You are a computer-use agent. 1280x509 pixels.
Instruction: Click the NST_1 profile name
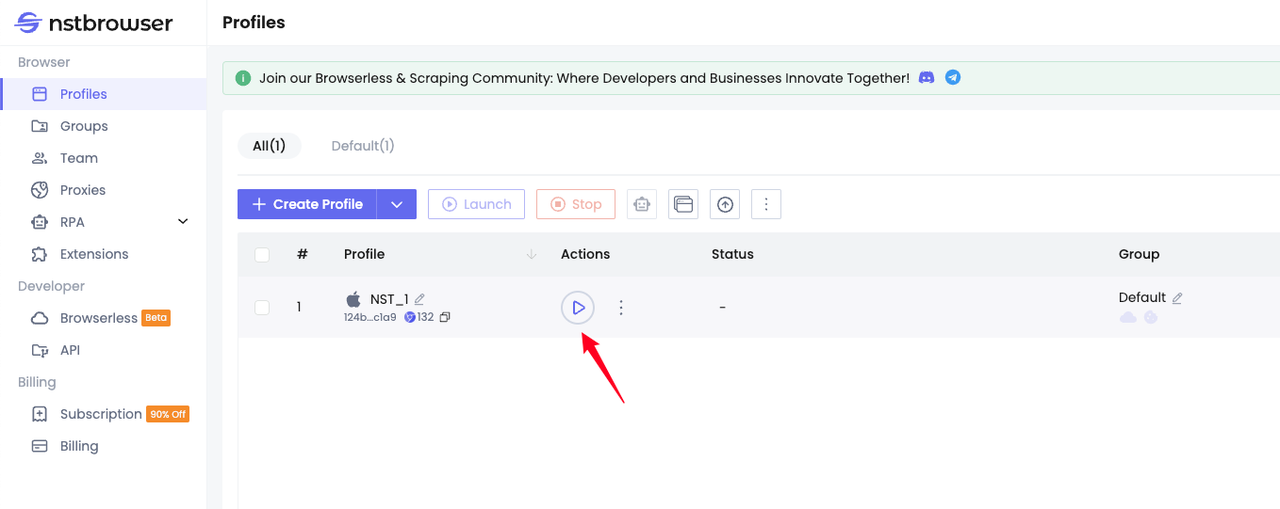point(389,299)
